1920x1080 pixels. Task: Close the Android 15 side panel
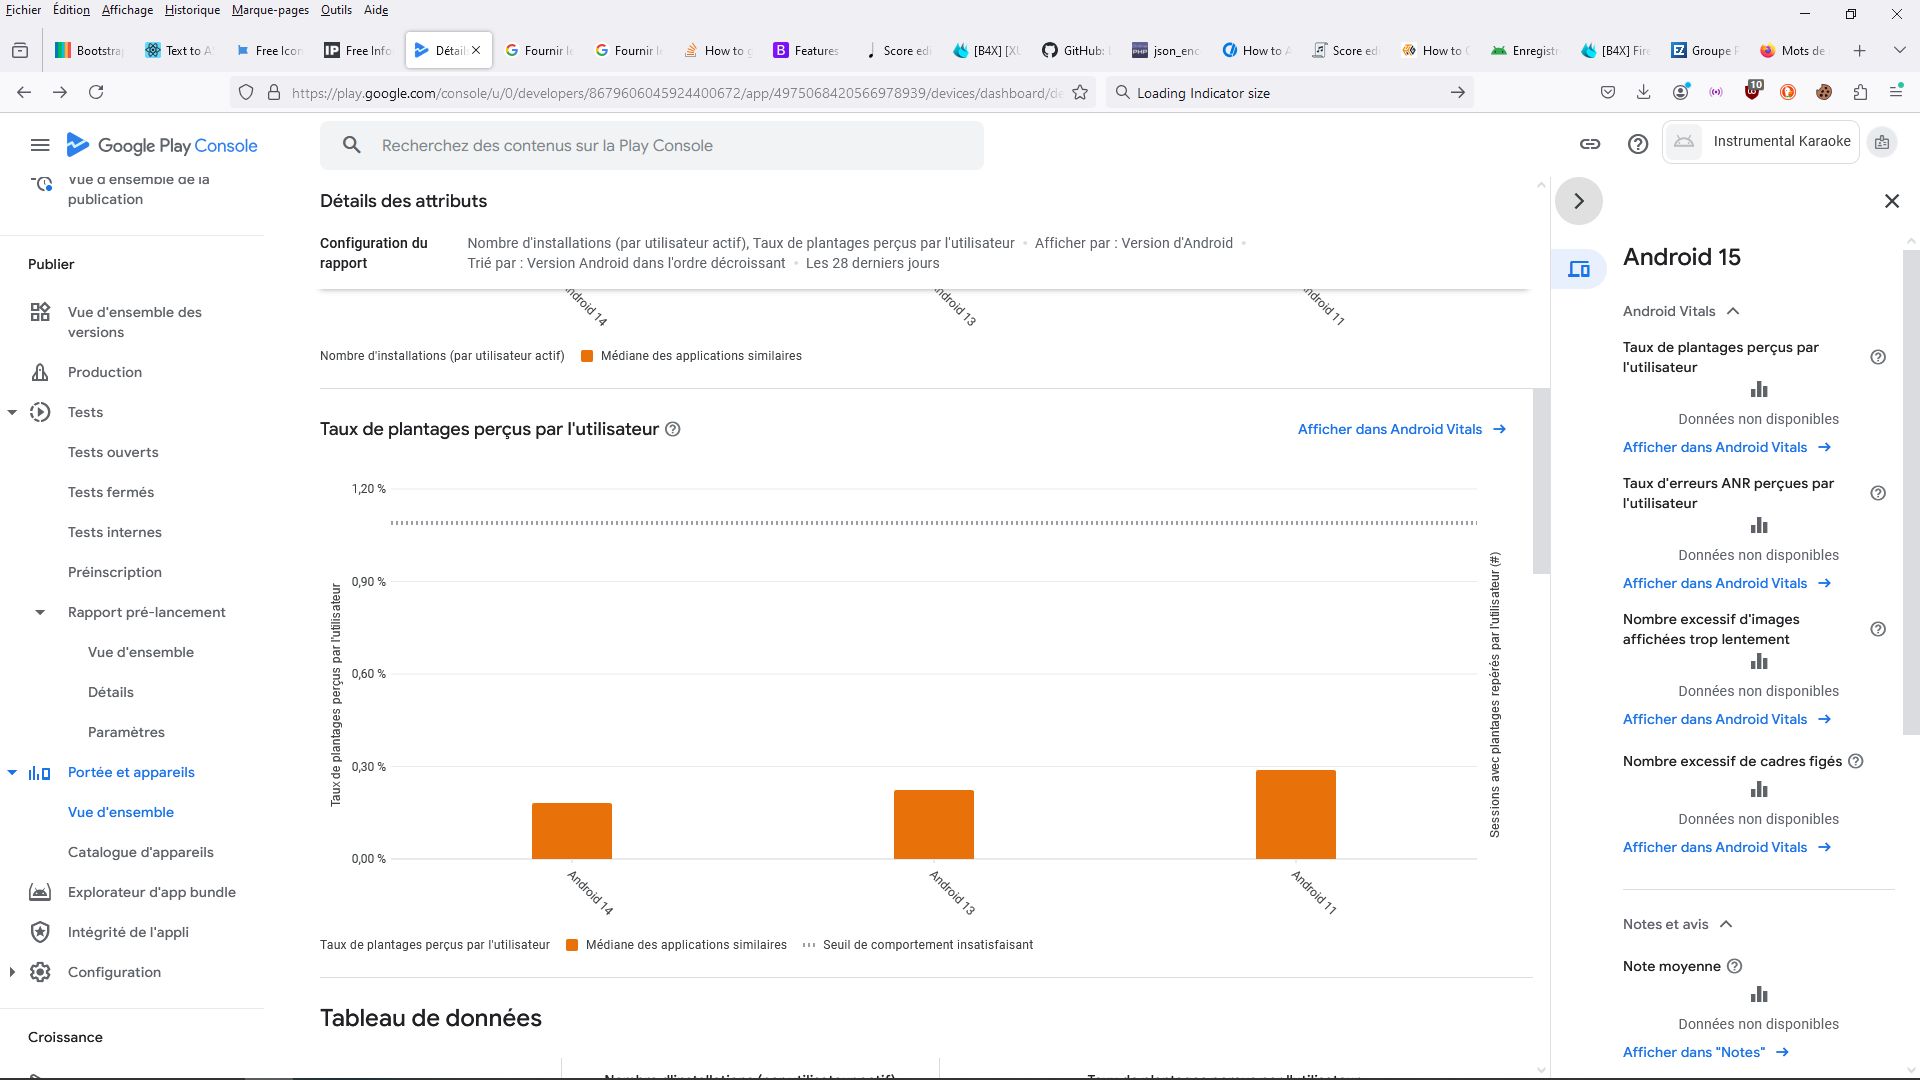pyautogui.click(x=1892, y=202)
